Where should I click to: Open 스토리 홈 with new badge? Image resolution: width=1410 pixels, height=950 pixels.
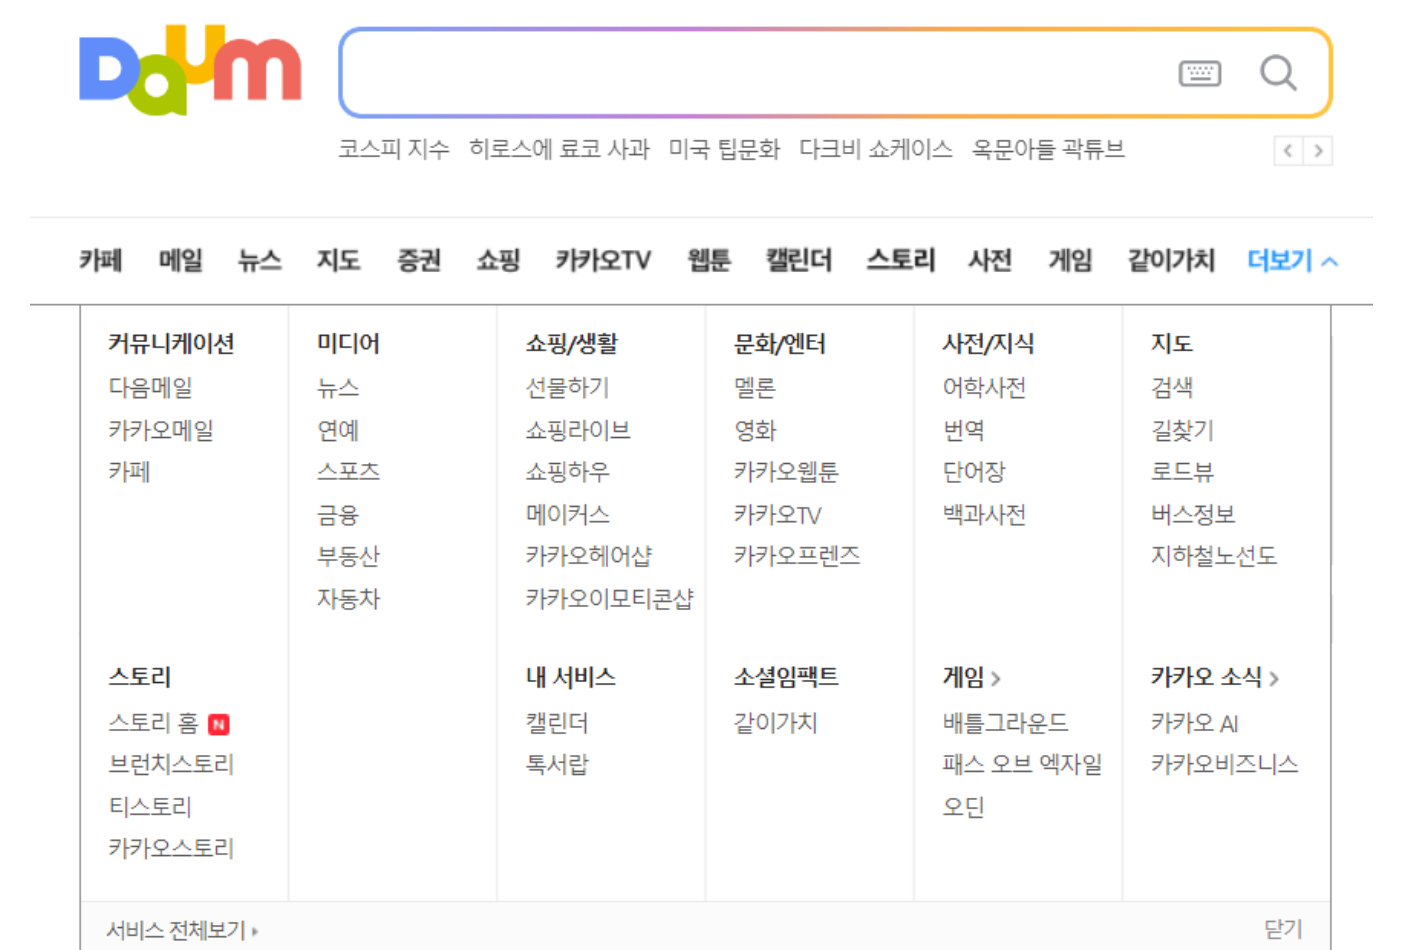[169, 723]
